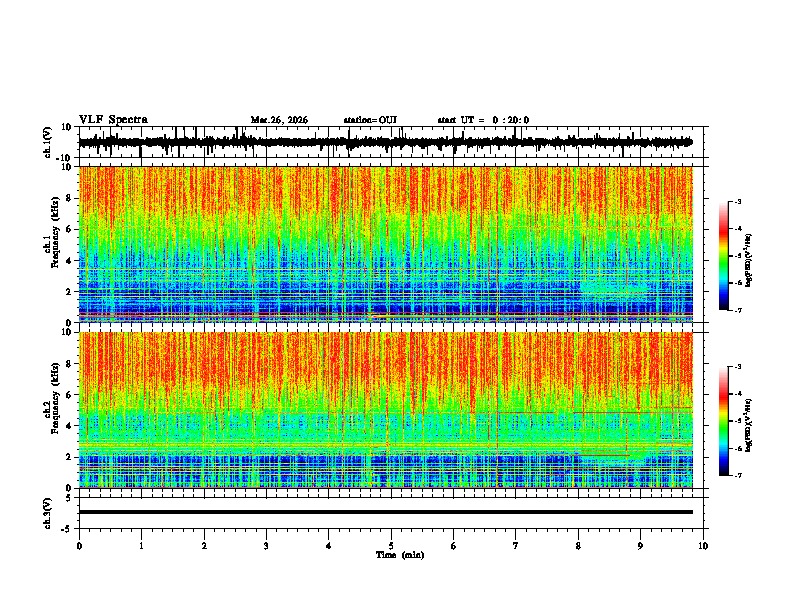
Task: Click the "6" kHz tick on ch.2 spectrogram
Action: pyautogui.click(x=69, y=395)
